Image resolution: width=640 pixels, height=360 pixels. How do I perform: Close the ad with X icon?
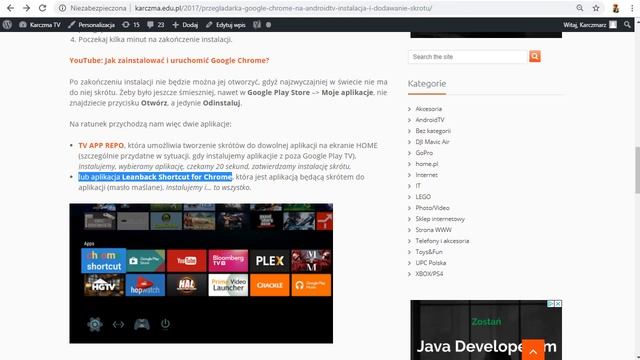558,304
